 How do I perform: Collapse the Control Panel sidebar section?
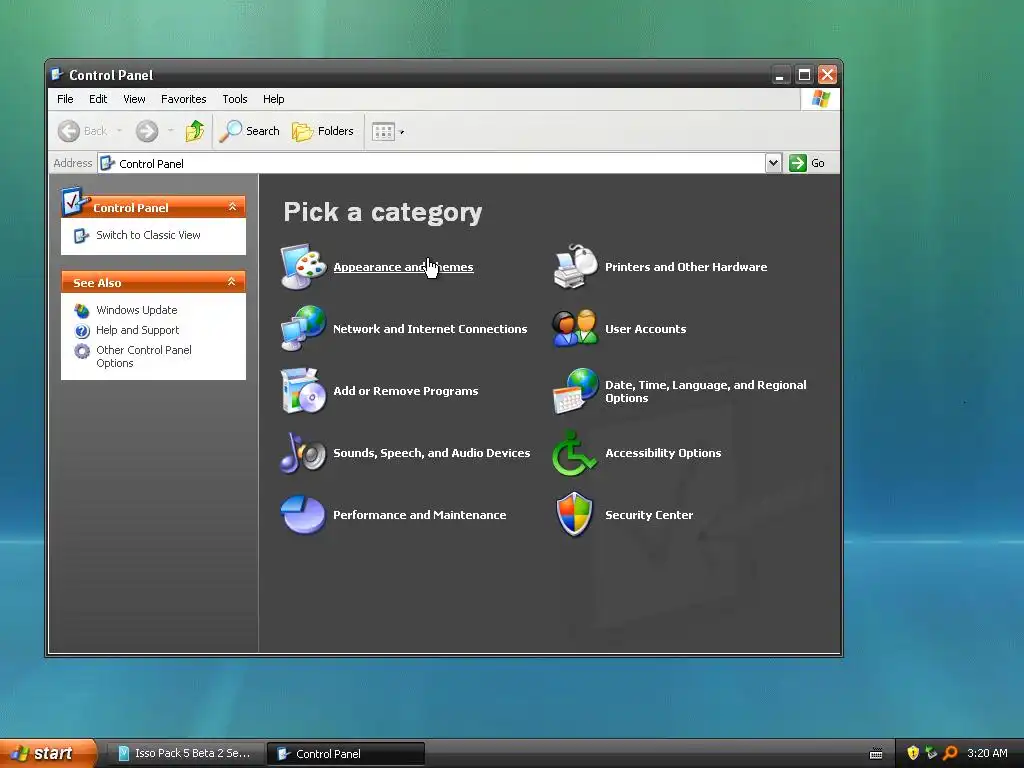(232, 207)
